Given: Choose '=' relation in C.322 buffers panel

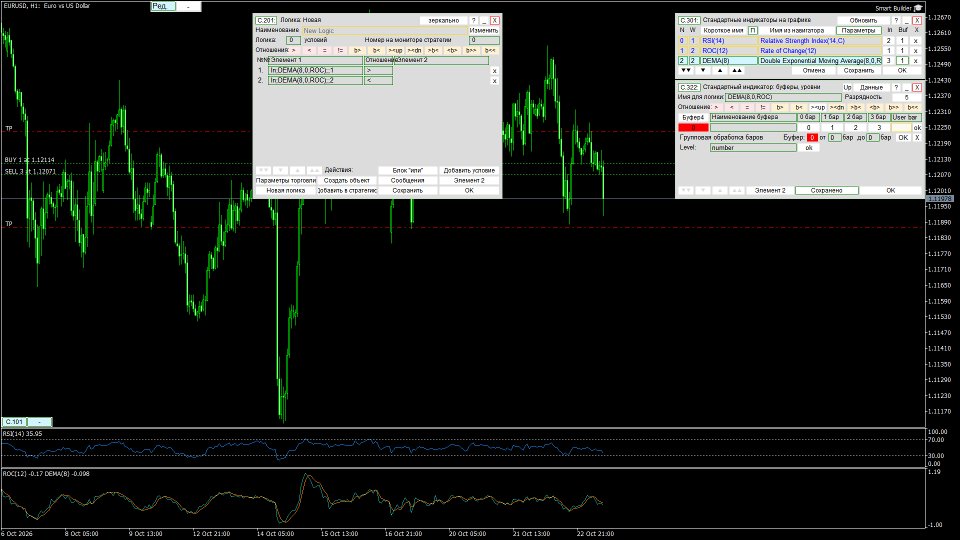Looking at the screenshot, I should pyautogui.click(x=747, y=107).
